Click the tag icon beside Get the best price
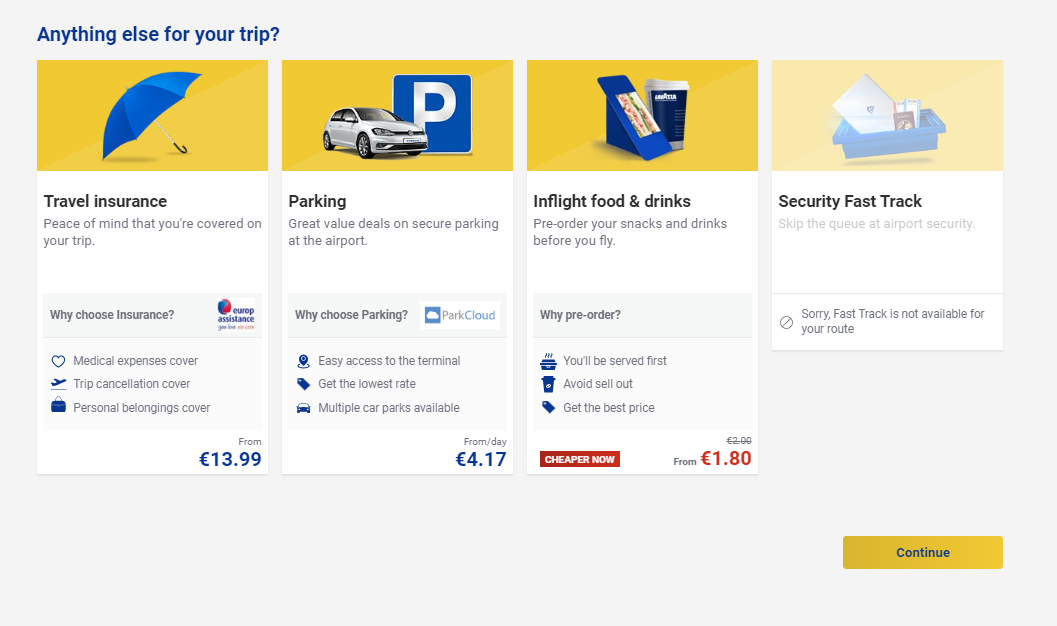Viewport: 1057px width, 626px height. [548, 408]
